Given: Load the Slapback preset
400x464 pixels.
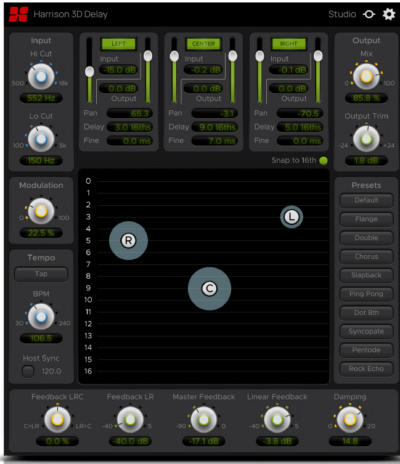Looking at the screenshot, I should coord(366,275).
